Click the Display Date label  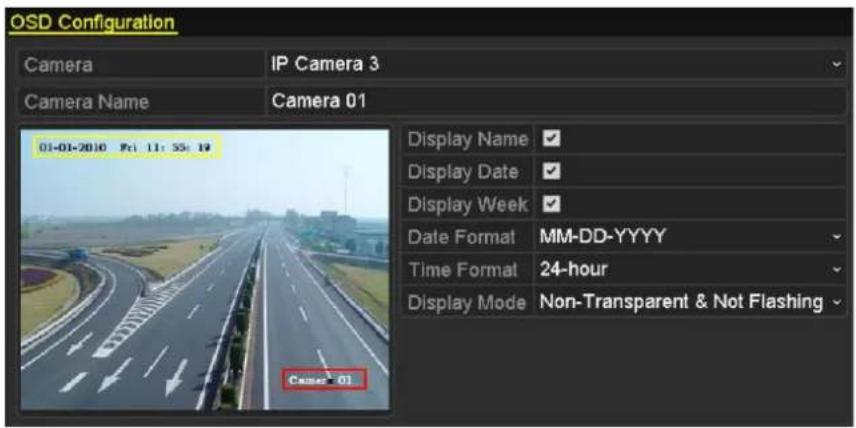coord(463,172)
